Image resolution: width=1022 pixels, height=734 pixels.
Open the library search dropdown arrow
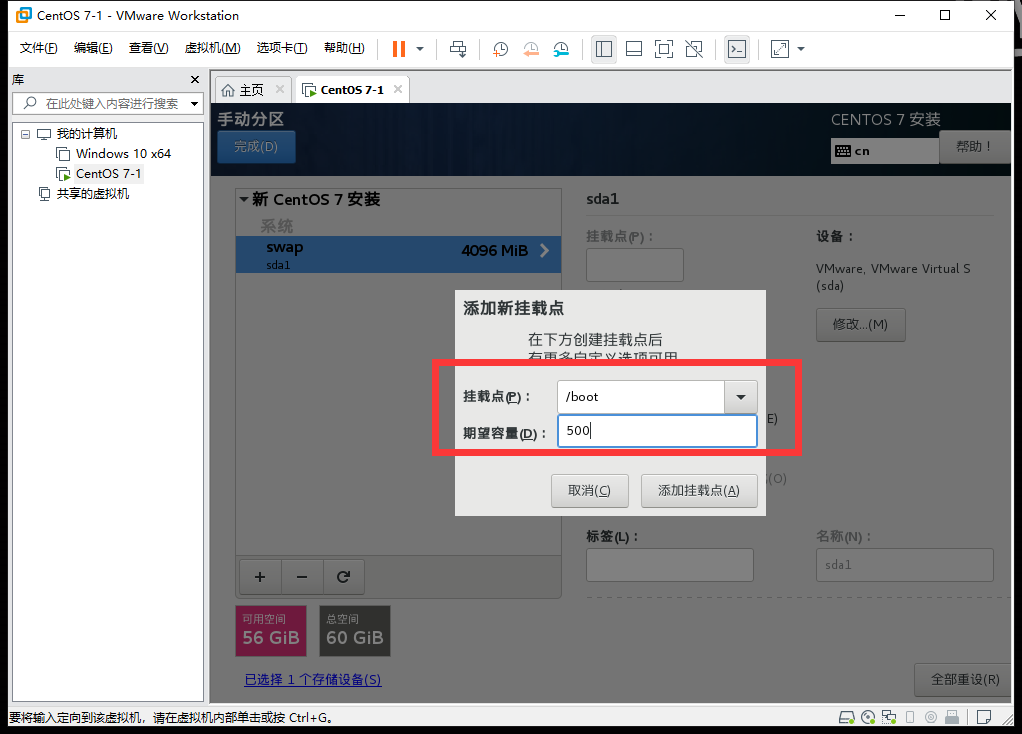coord(194,104)
